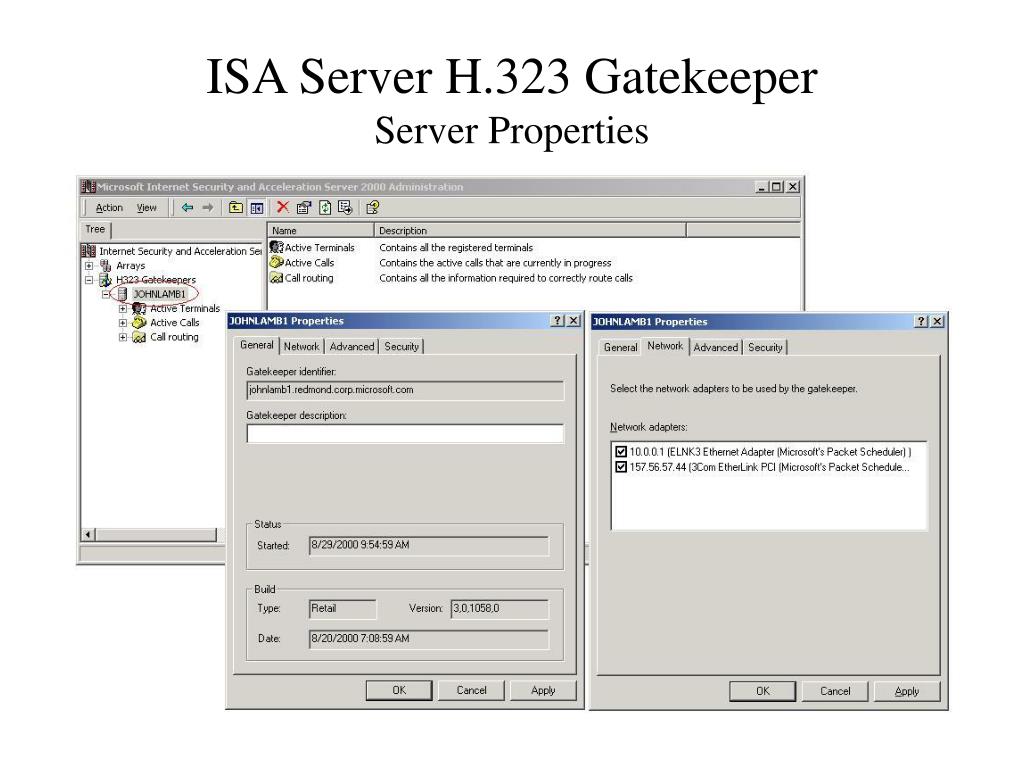Open the Security tab in the Network dialog

click(765, 347)
